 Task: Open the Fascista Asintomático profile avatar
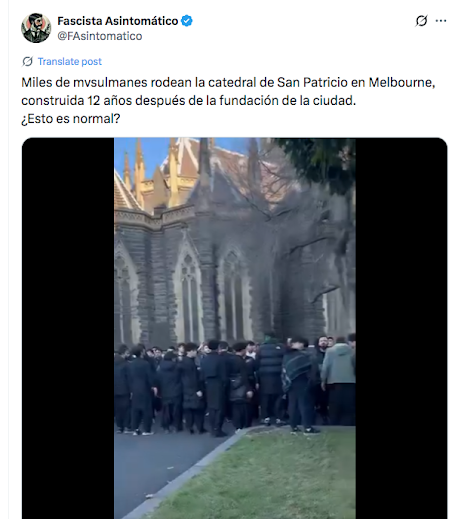click(x=36, y=28)
